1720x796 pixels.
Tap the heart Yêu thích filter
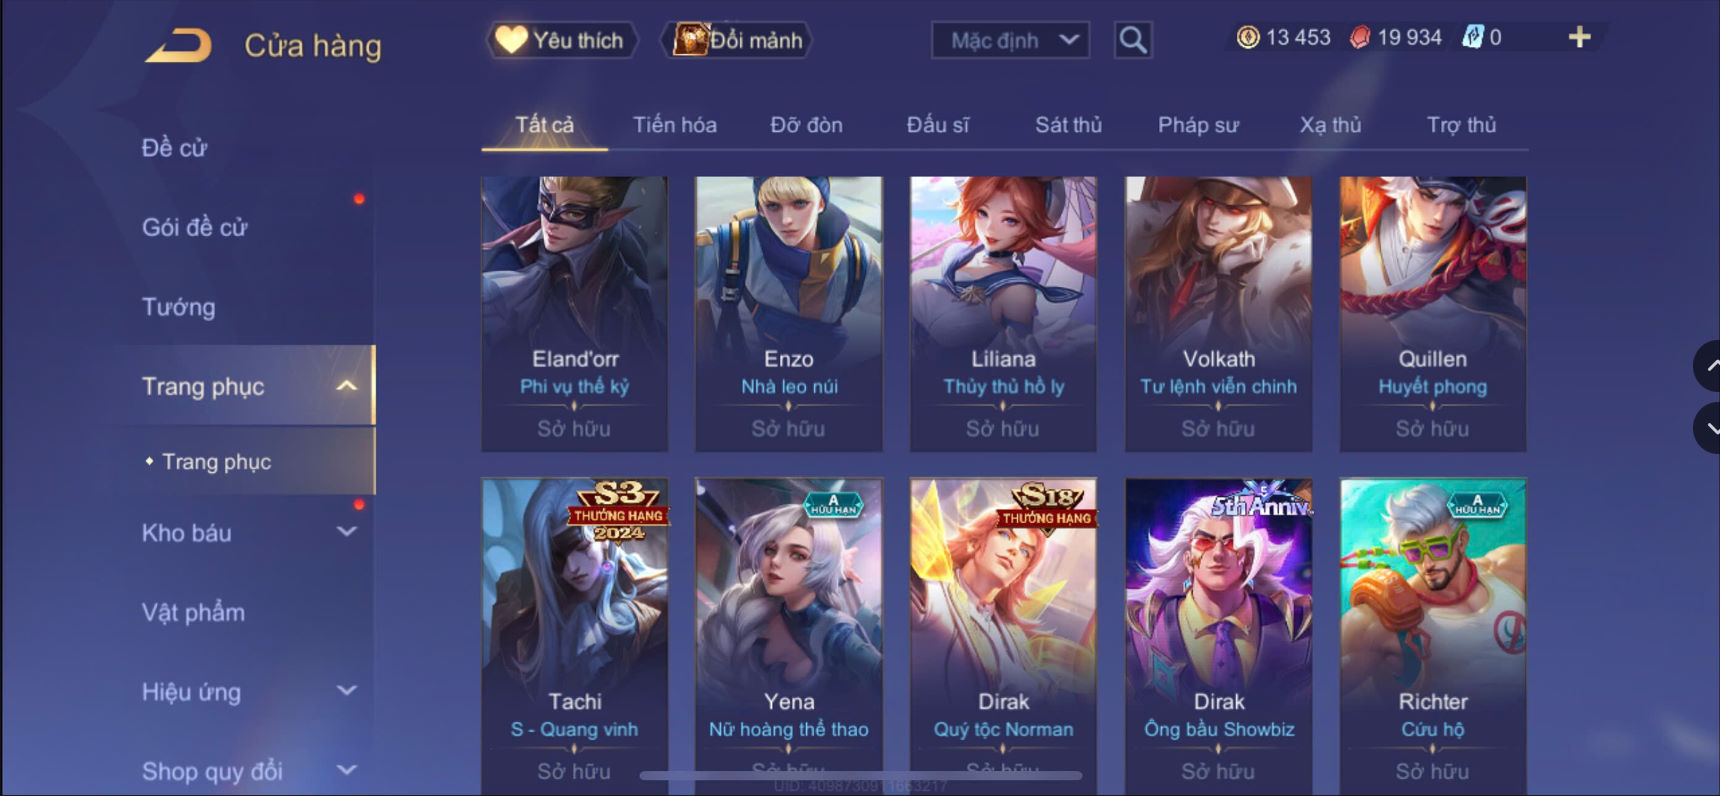click(560, 40)
